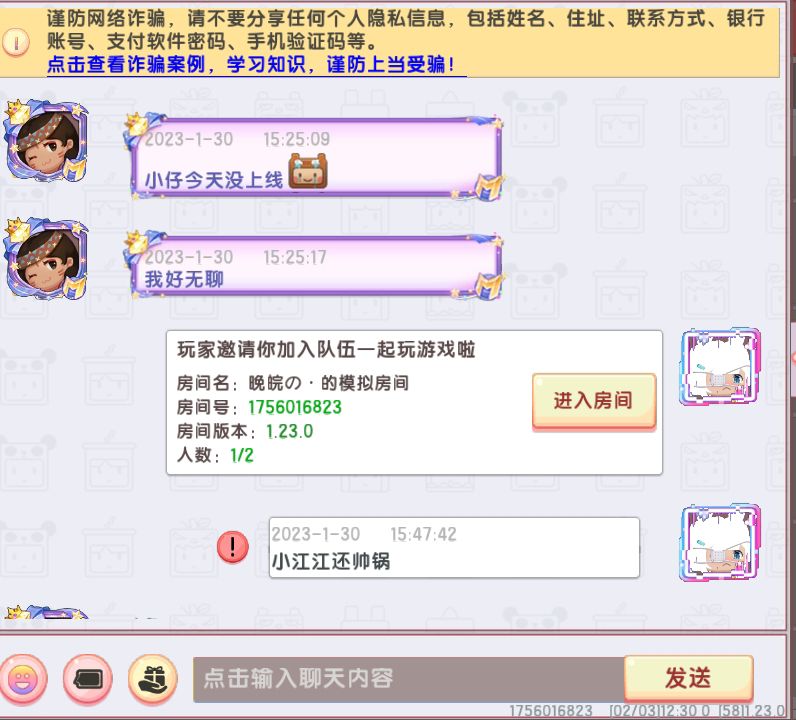Click the crying emoji sticker in first message

coord(308,171)
